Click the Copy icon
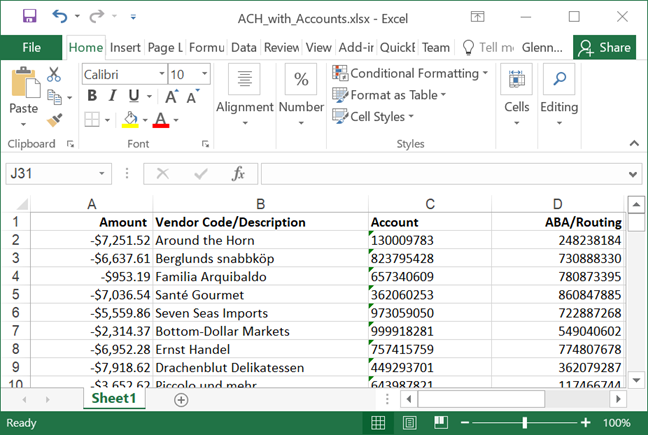The image size is (648, 435). pyautogui.click(x=54, y=97)
